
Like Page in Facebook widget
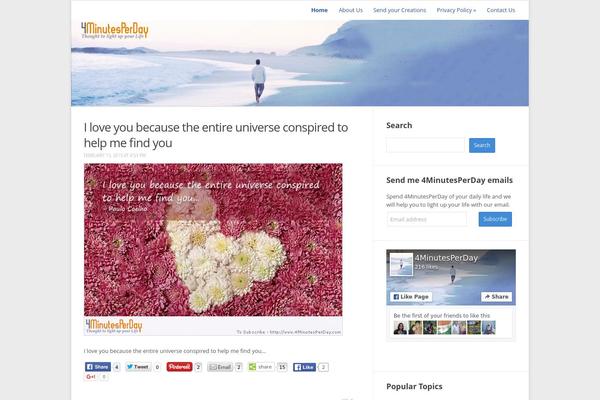(411, 297)
